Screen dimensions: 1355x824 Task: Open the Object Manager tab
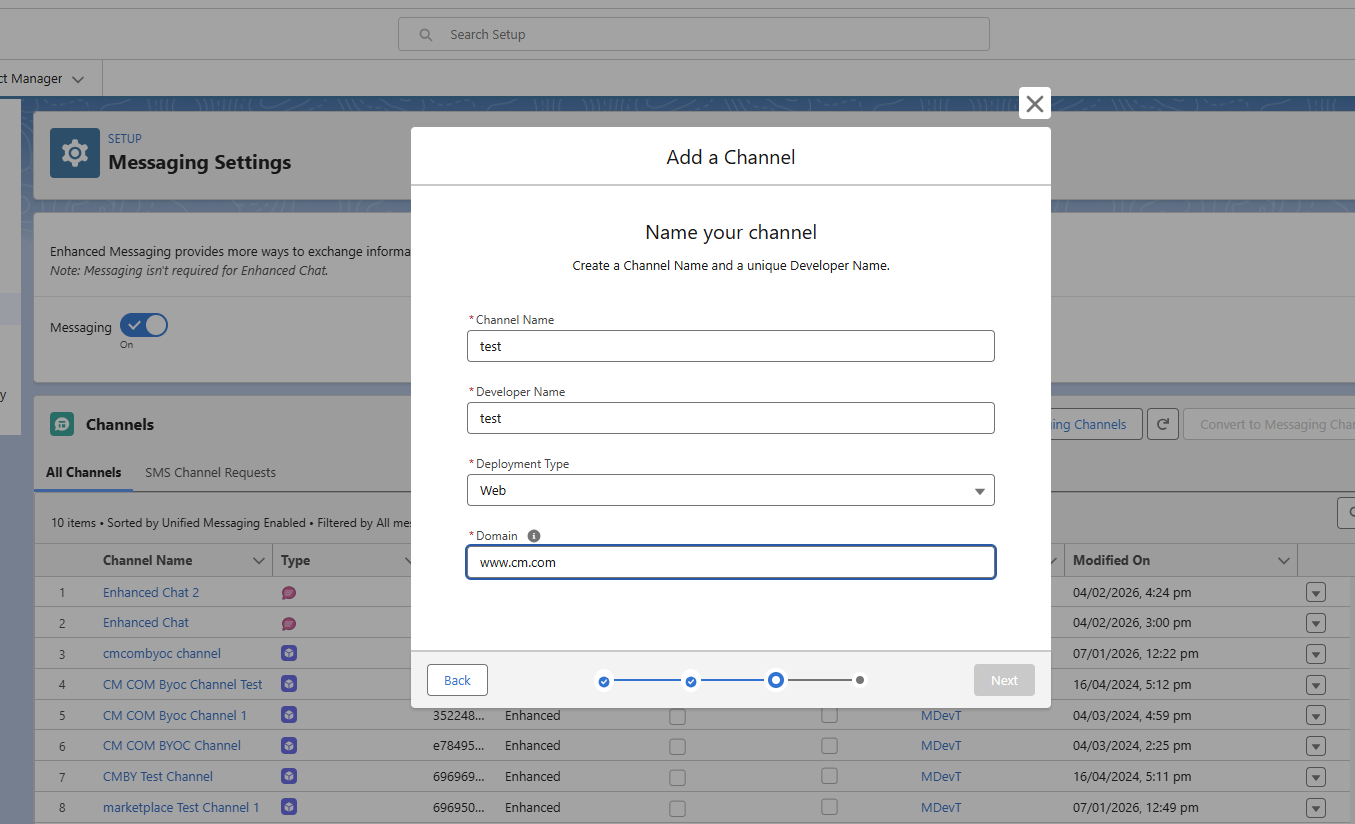(x=31, y=78)
